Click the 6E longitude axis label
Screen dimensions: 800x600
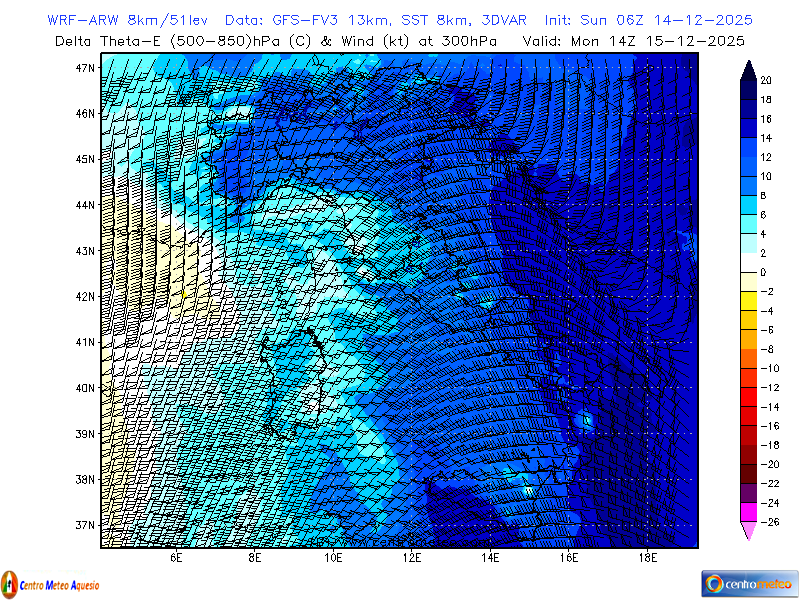[176, 558]
